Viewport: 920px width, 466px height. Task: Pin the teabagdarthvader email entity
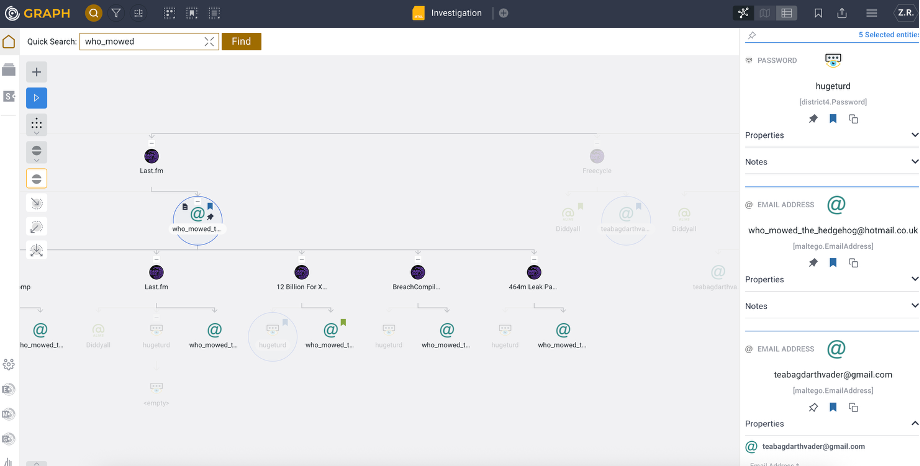coord(813,407)
